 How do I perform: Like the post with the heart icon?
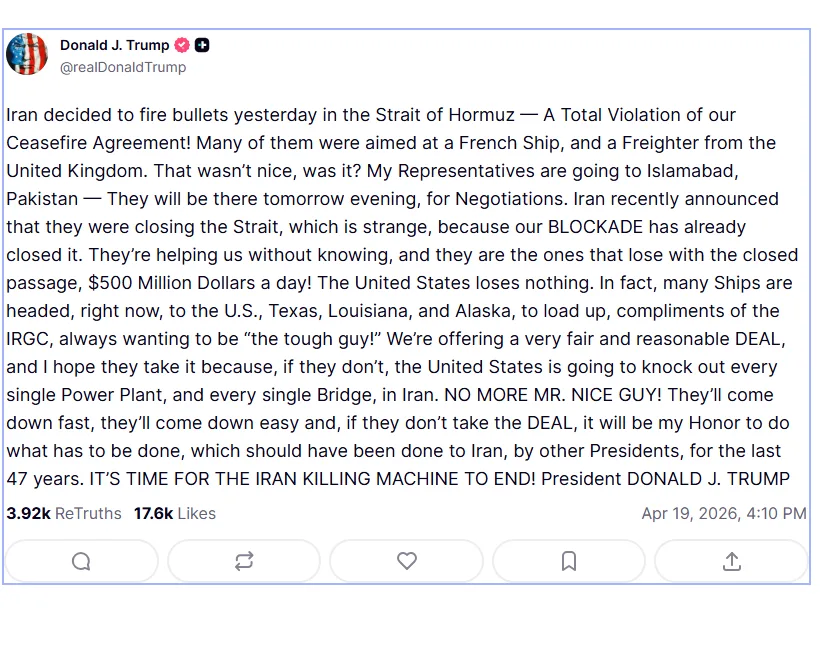407,561
